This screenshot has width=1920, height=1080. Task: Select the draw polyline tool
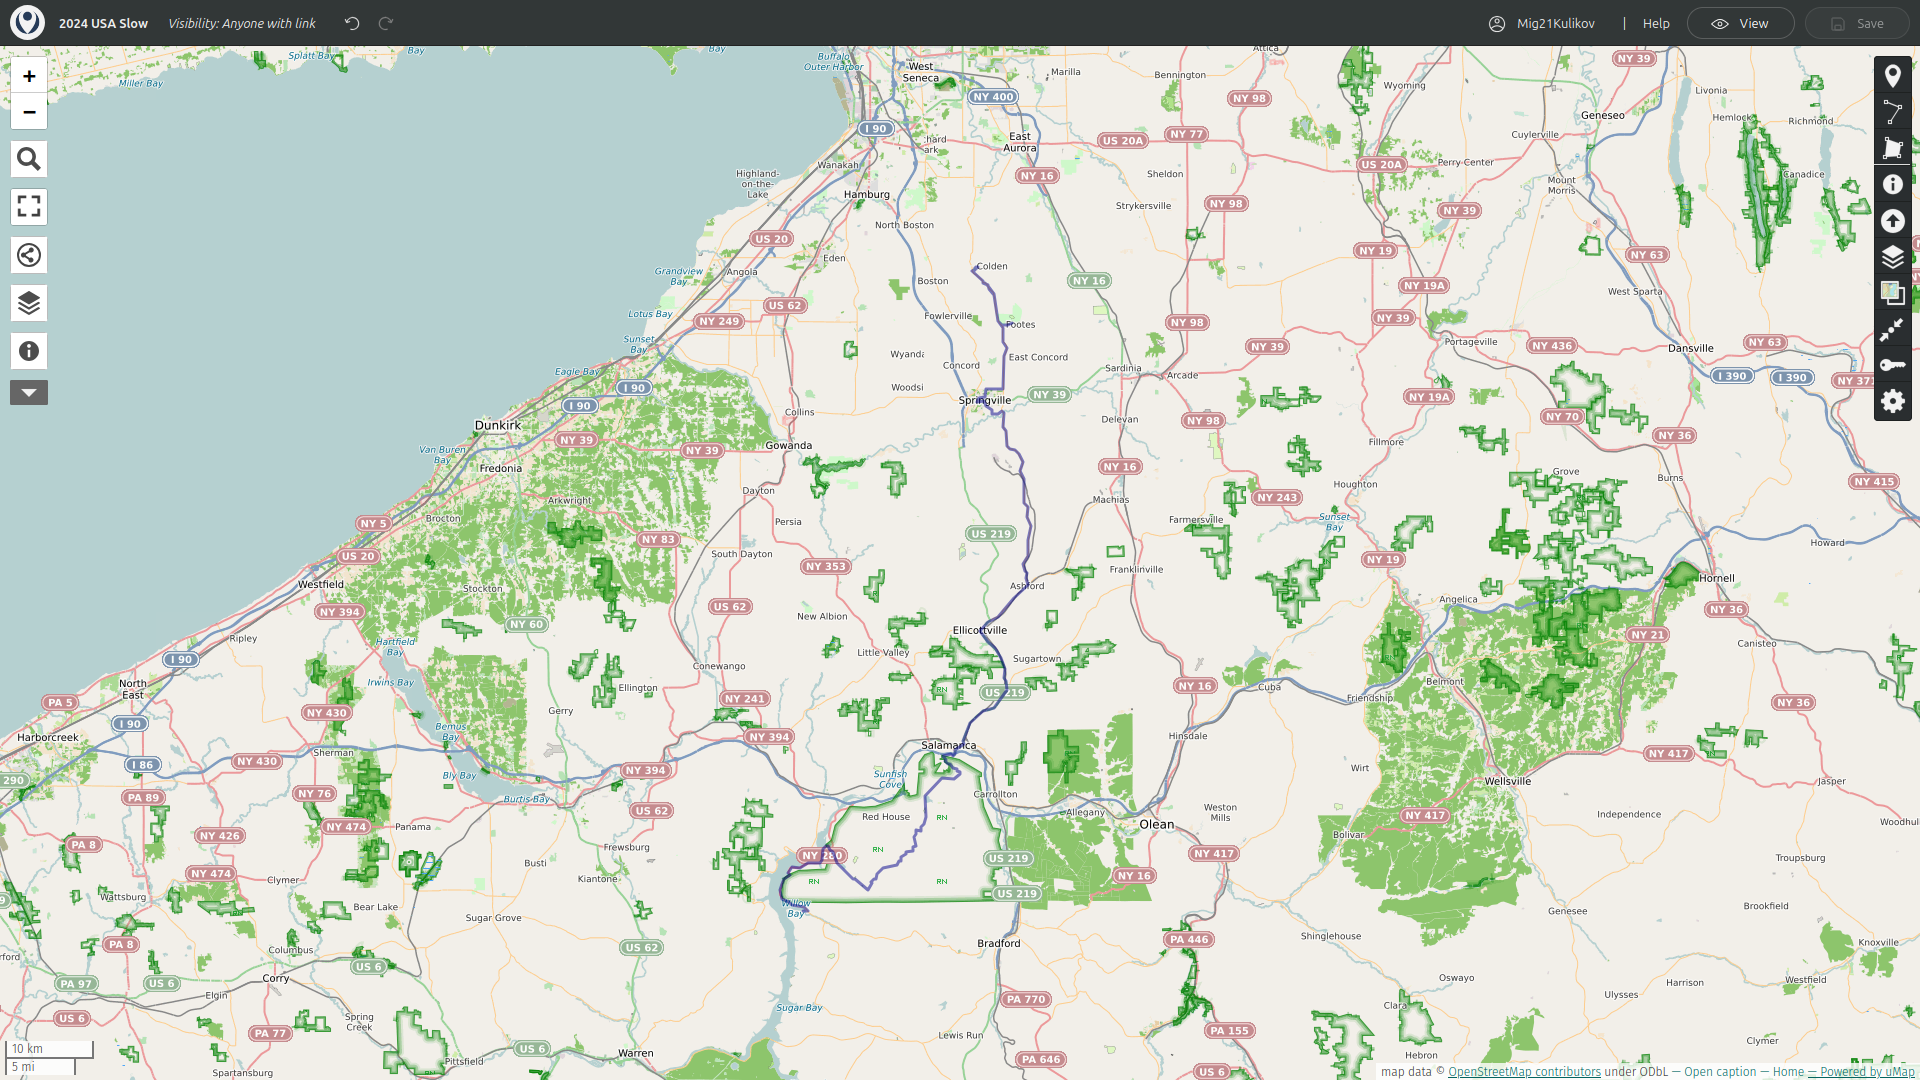(1892, 112)
